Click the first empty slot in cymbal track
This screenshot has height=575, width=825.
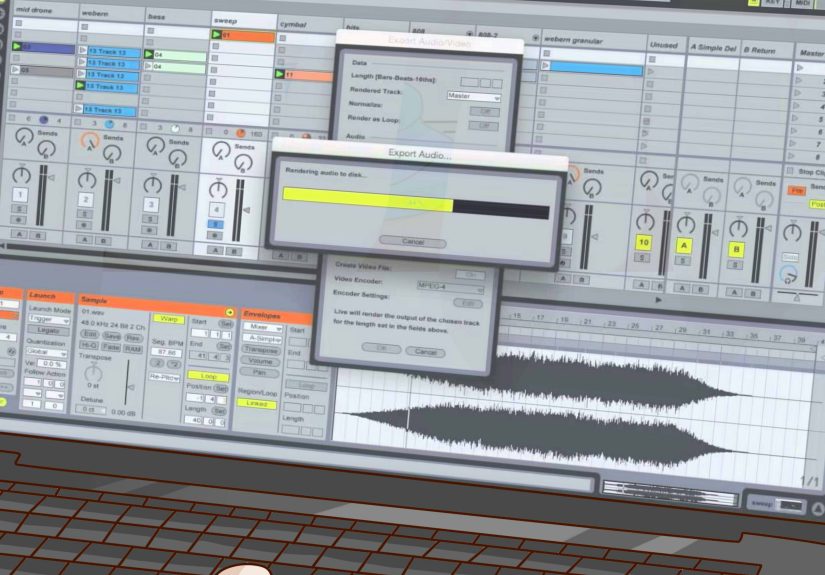point(283,38)
